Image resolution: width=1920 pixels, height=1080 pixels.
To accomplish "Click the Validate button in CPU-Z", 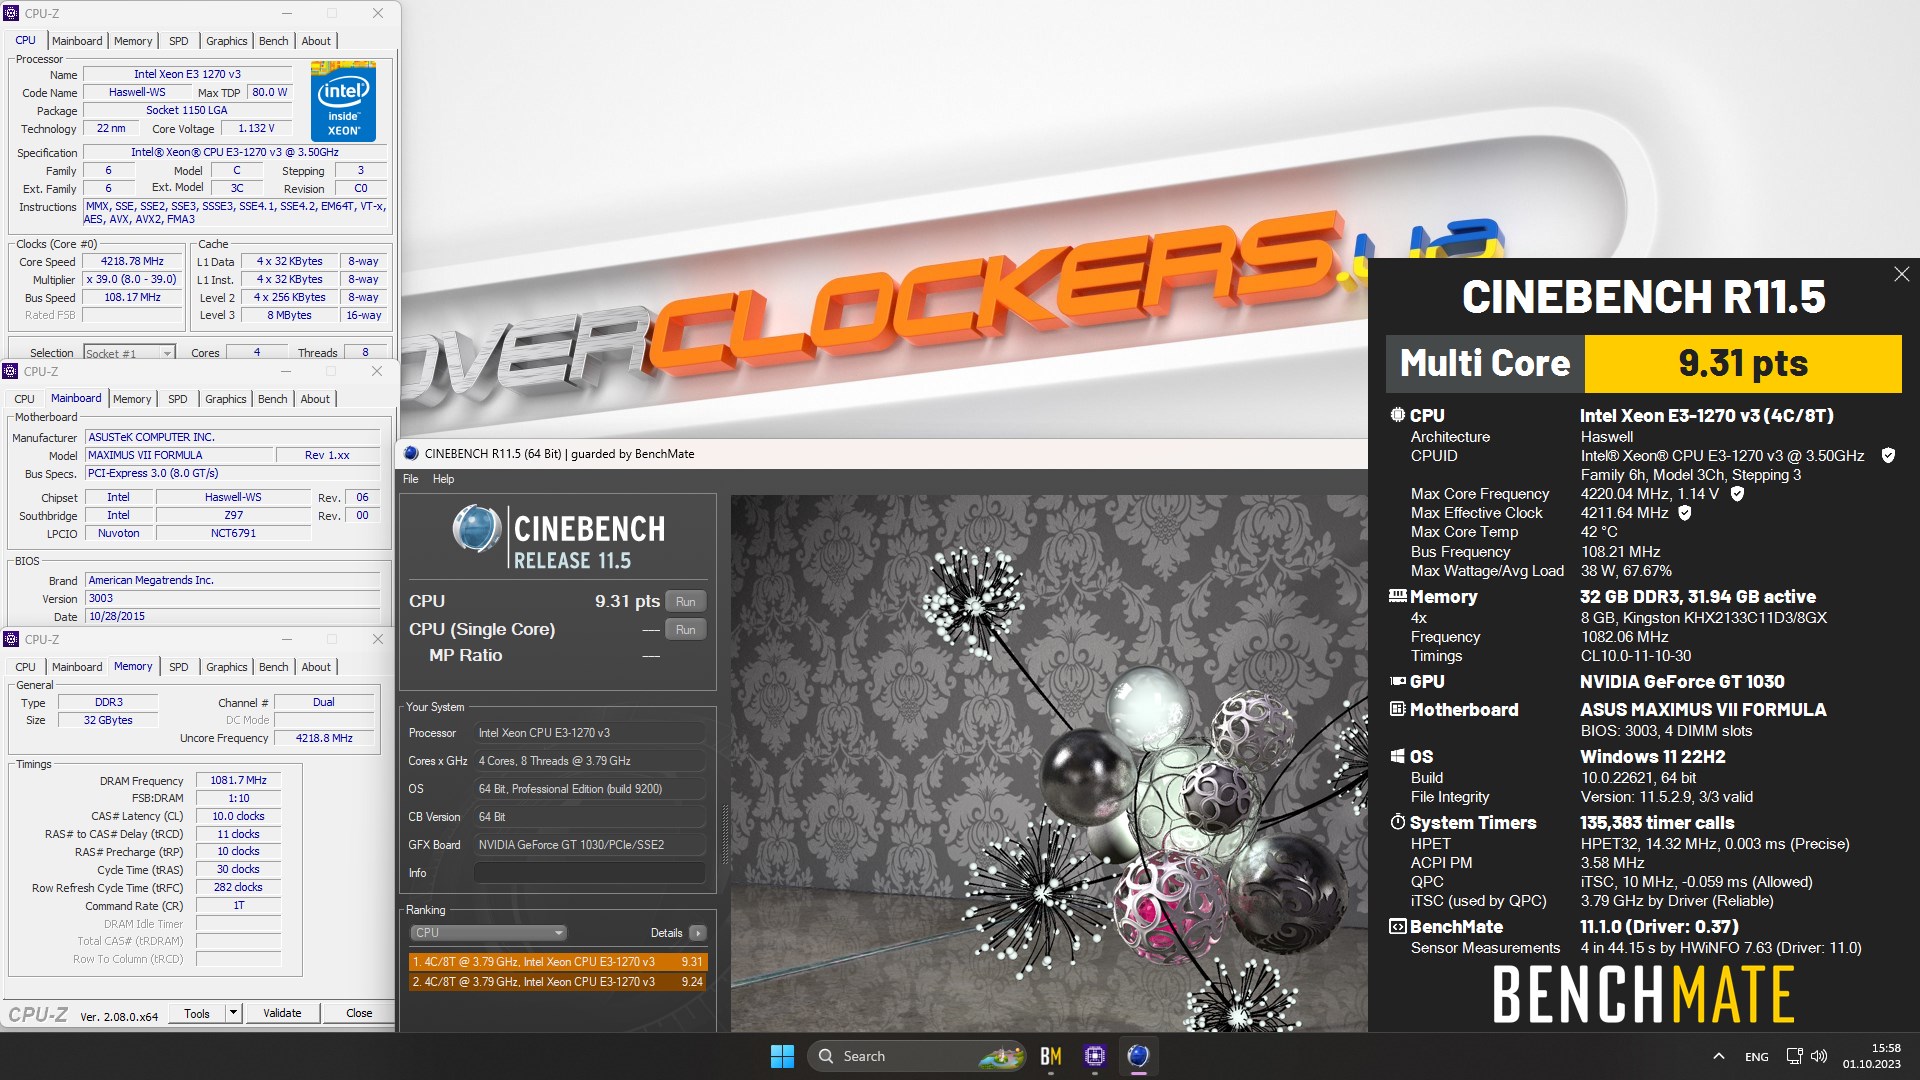I will (x=282, y=1013).
